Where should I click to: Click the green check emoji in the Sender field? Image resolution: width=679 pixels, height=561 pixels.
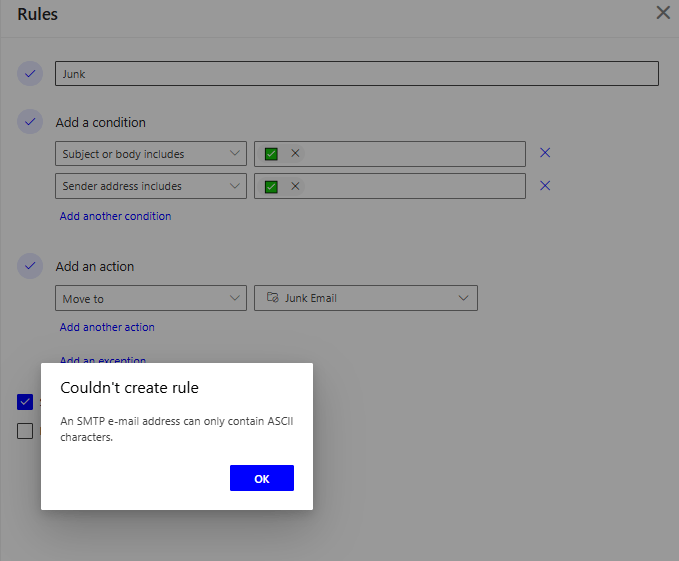click(x=271, y=187)
